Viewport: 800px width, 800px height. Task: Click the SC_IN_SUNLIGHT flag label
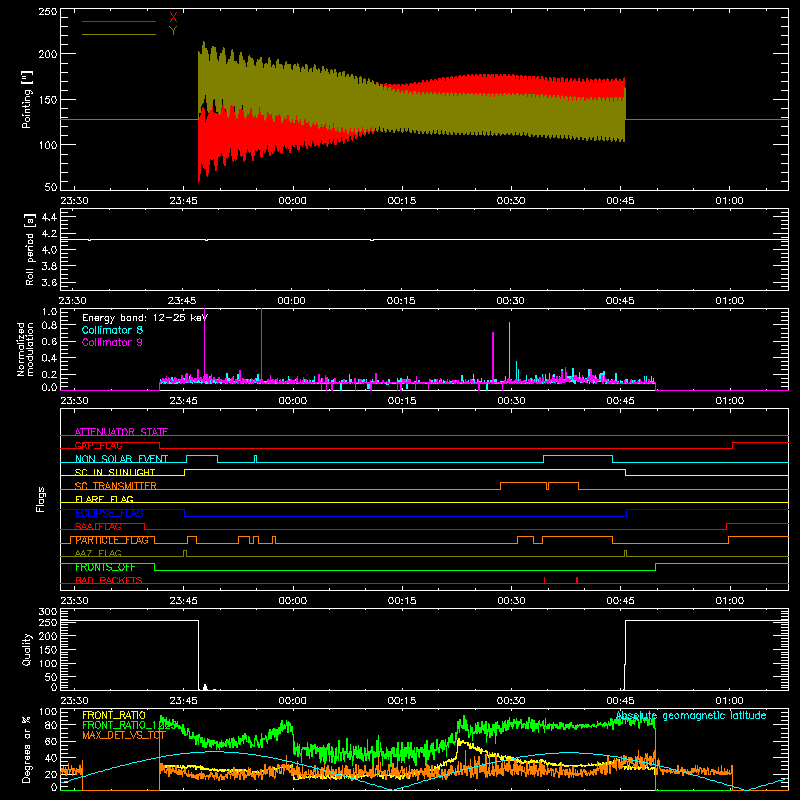pyautogui.click(x=115, y=472)
